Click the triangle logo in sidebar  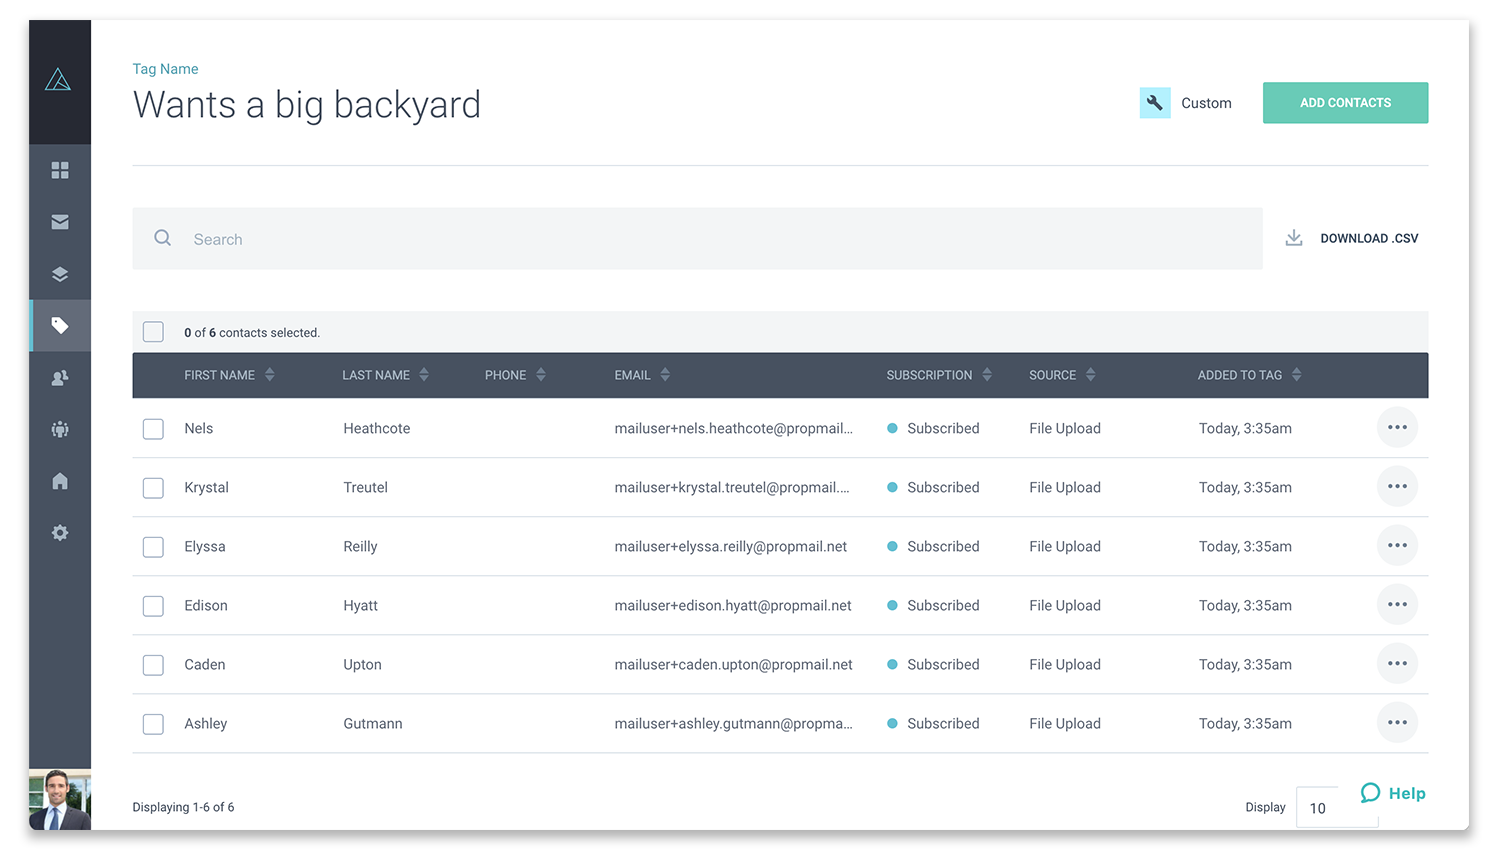pos(58,80)
